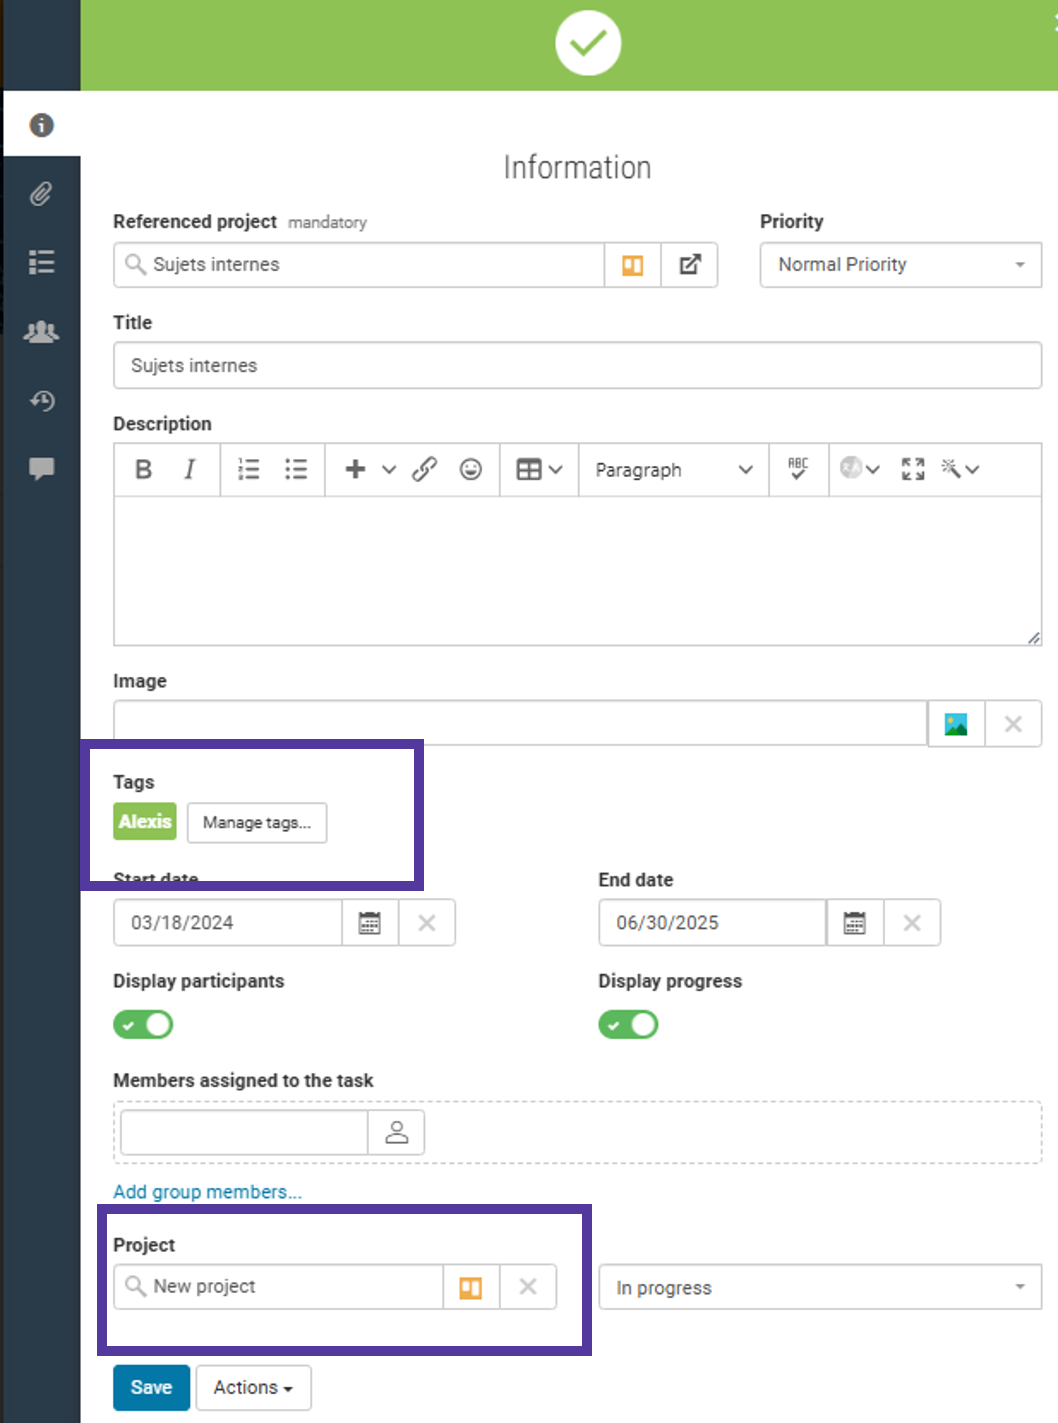
Task: Click into the Title input field
Action: pyautogui.click(x=577, y=366)
